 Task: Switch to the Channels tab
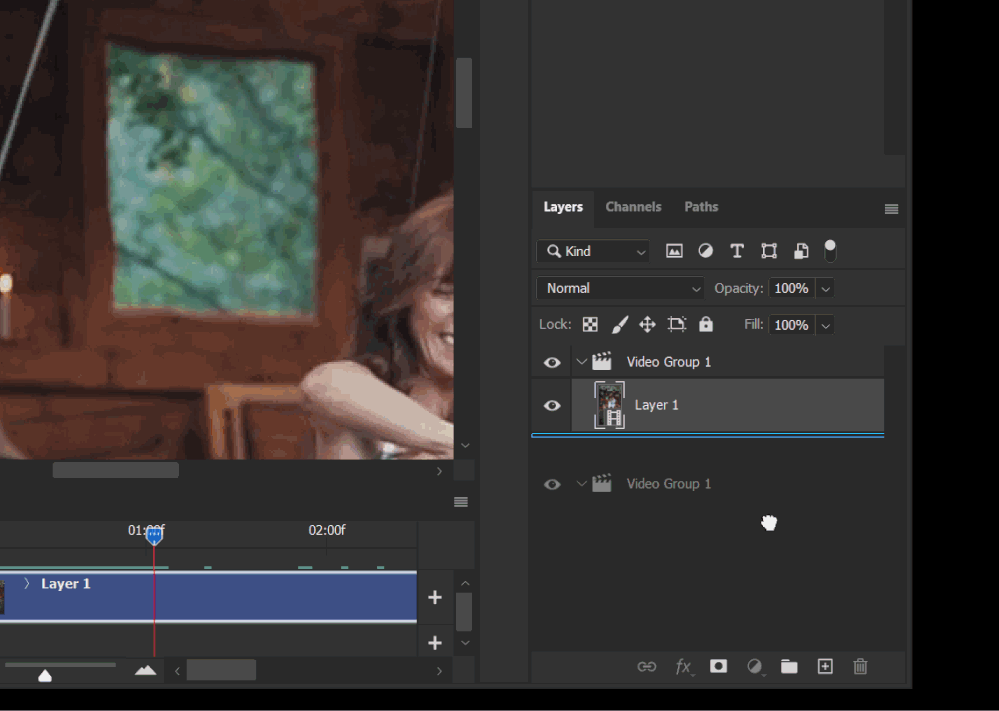[x=633, y=207]
